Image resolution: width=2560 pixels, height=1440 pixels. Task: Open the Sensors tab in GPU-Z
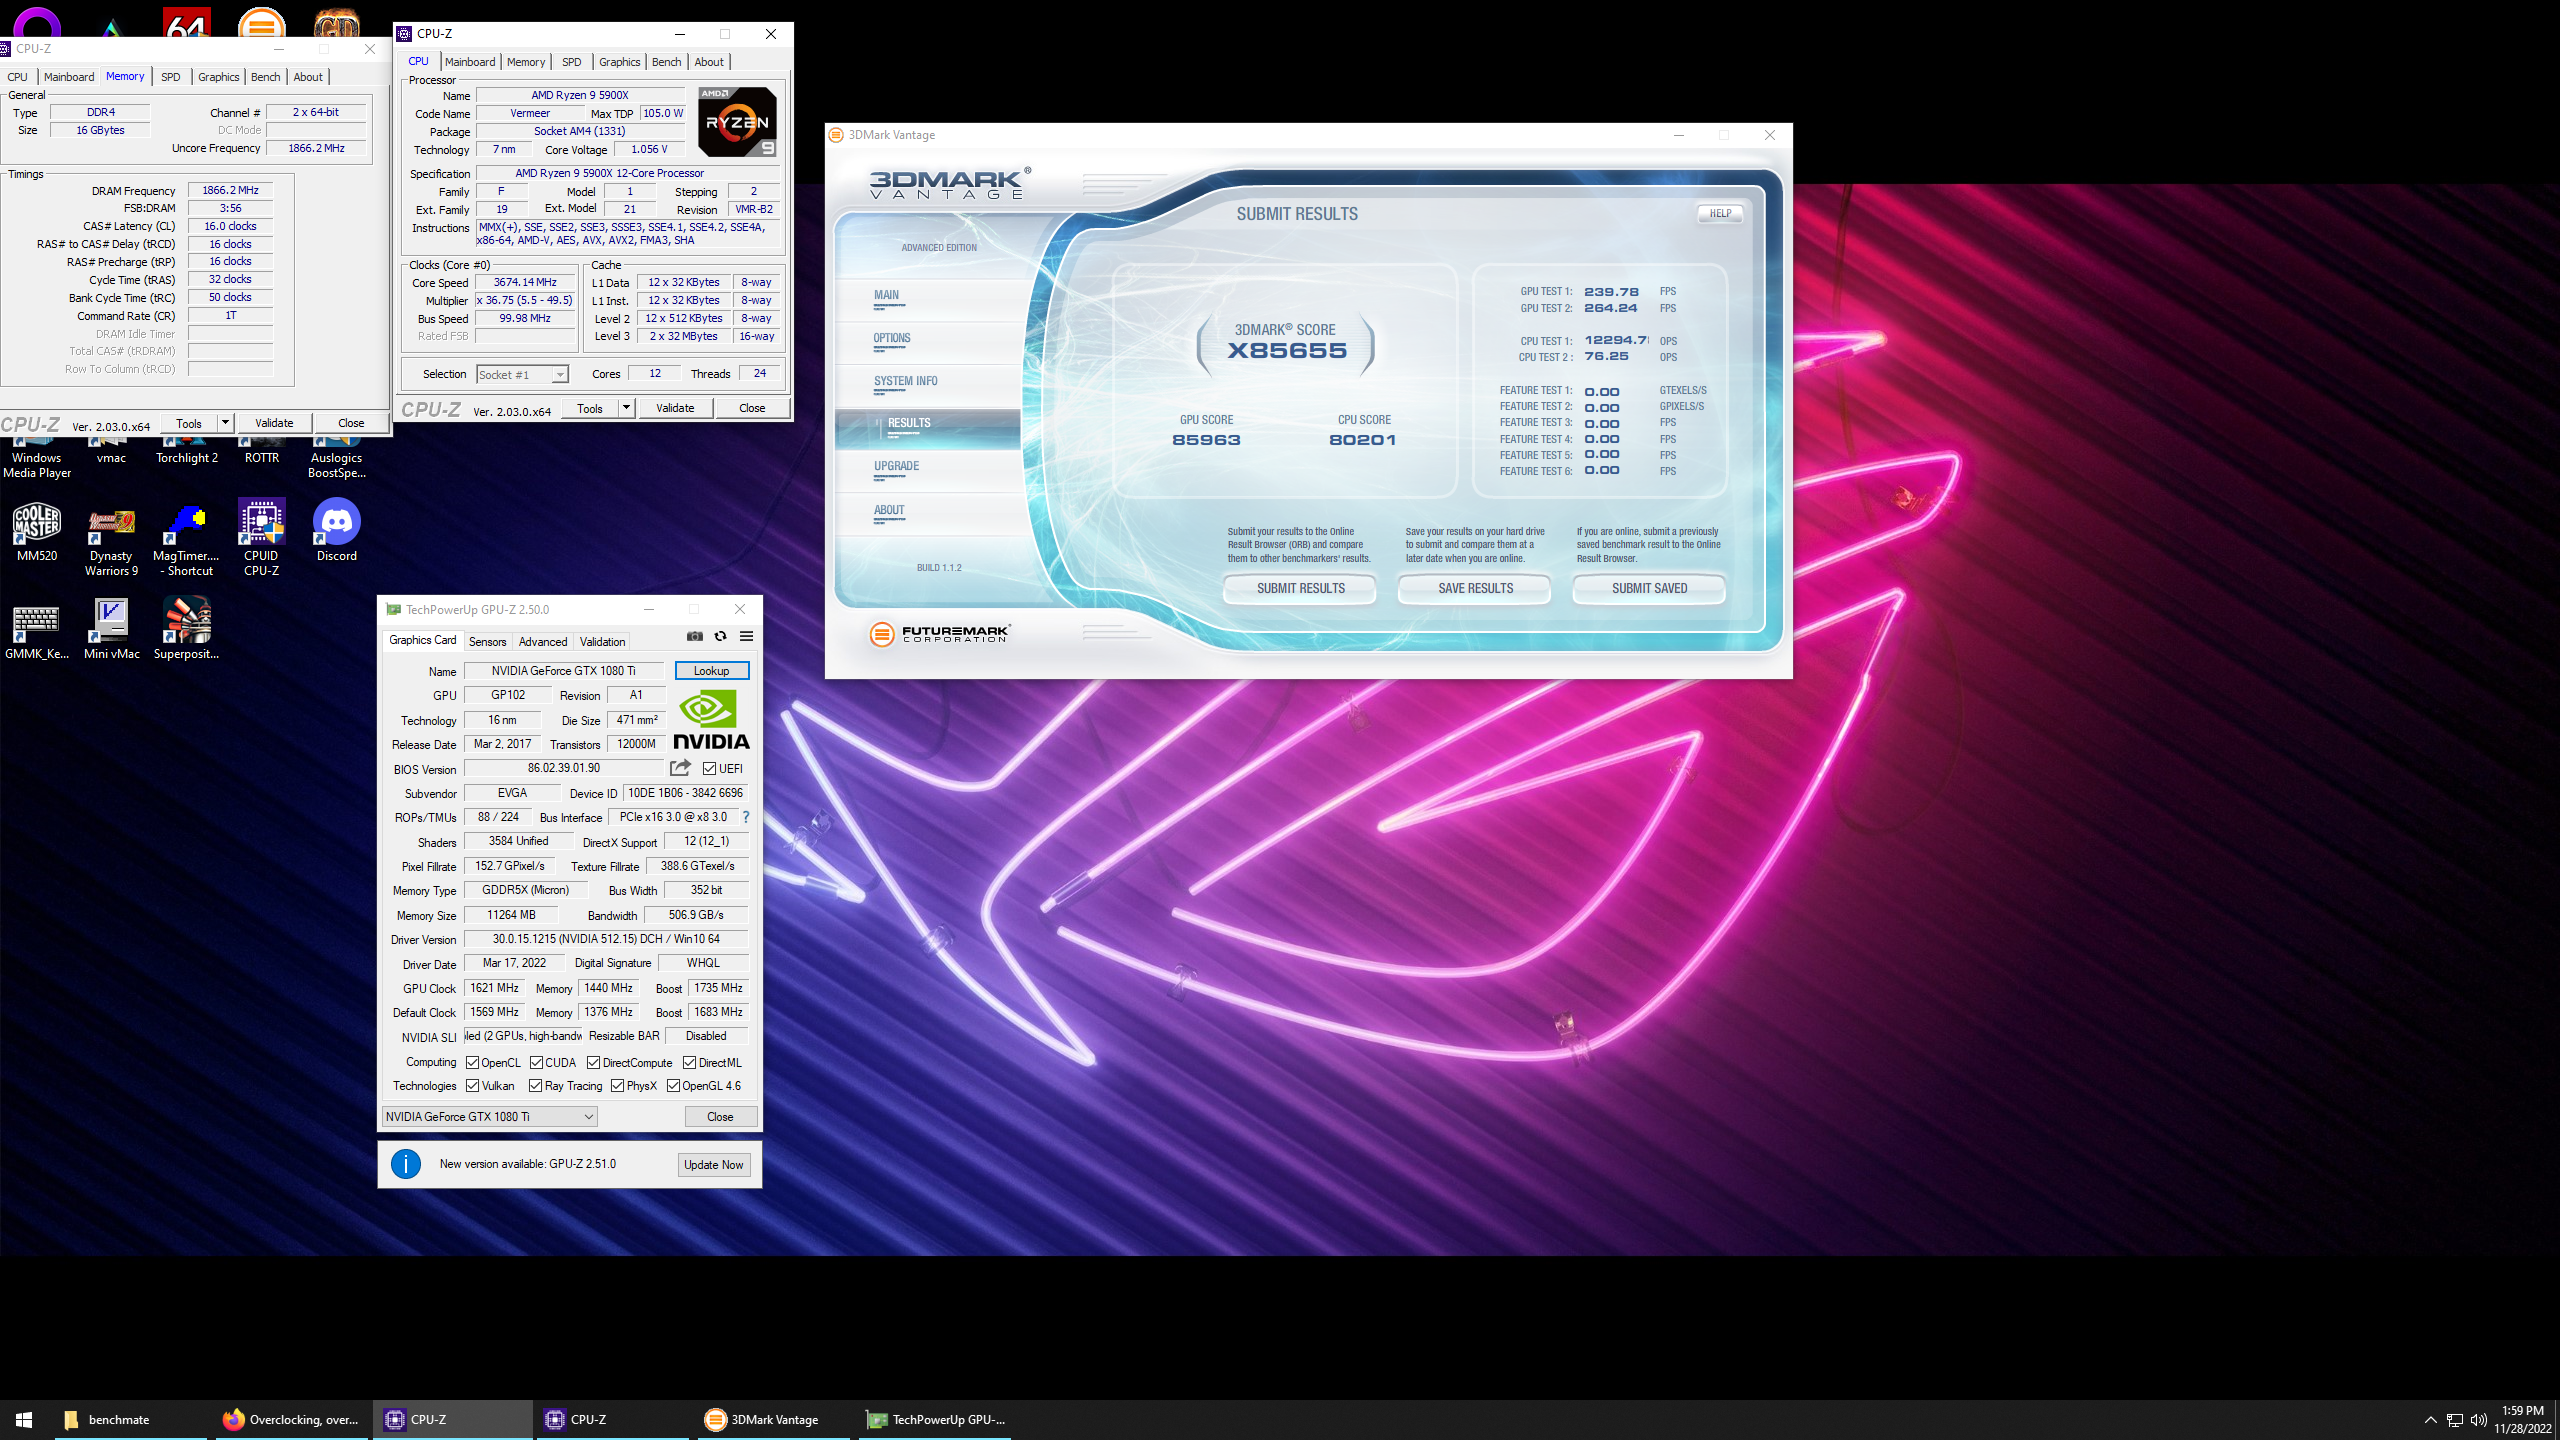487,642
